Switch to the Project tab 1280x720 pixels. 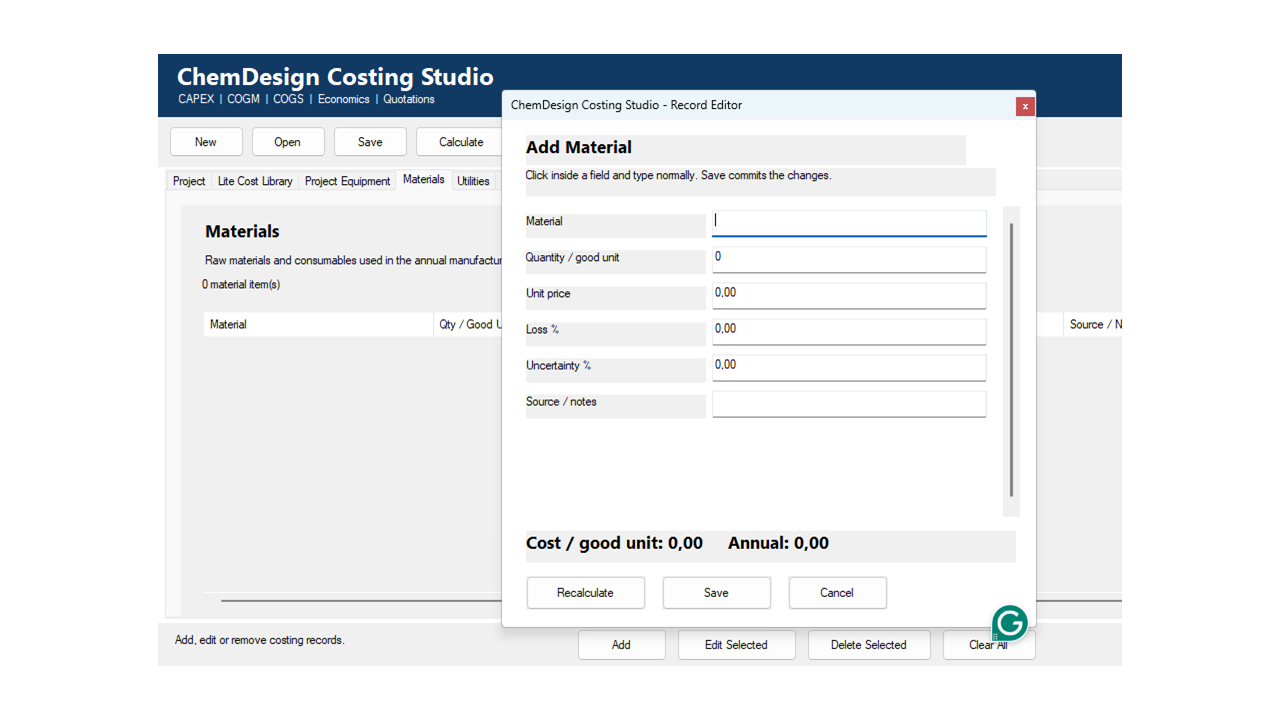coord(189,181)
